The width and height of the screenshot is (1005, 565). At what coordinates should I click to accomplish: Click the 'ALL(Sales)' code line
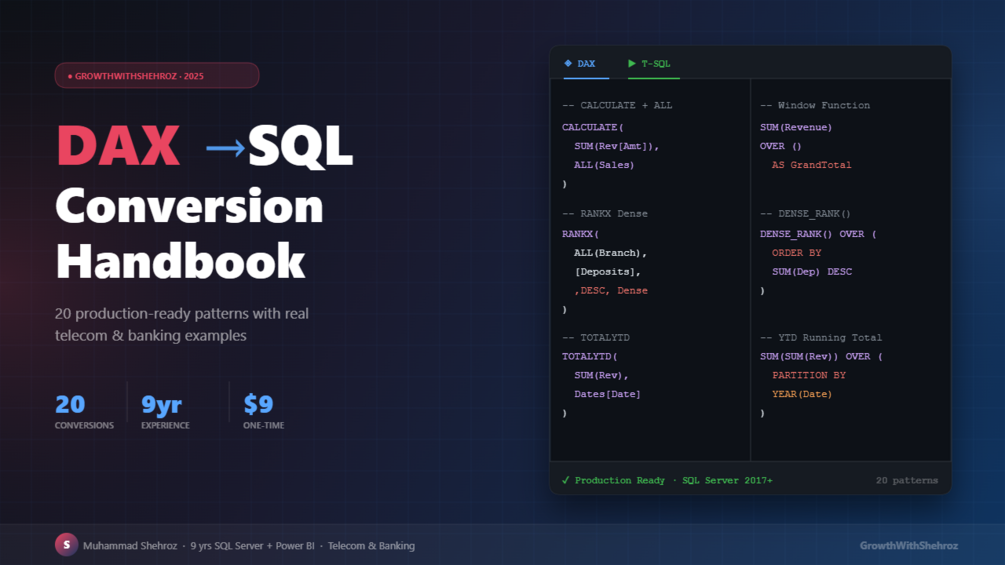pos(604,165)
